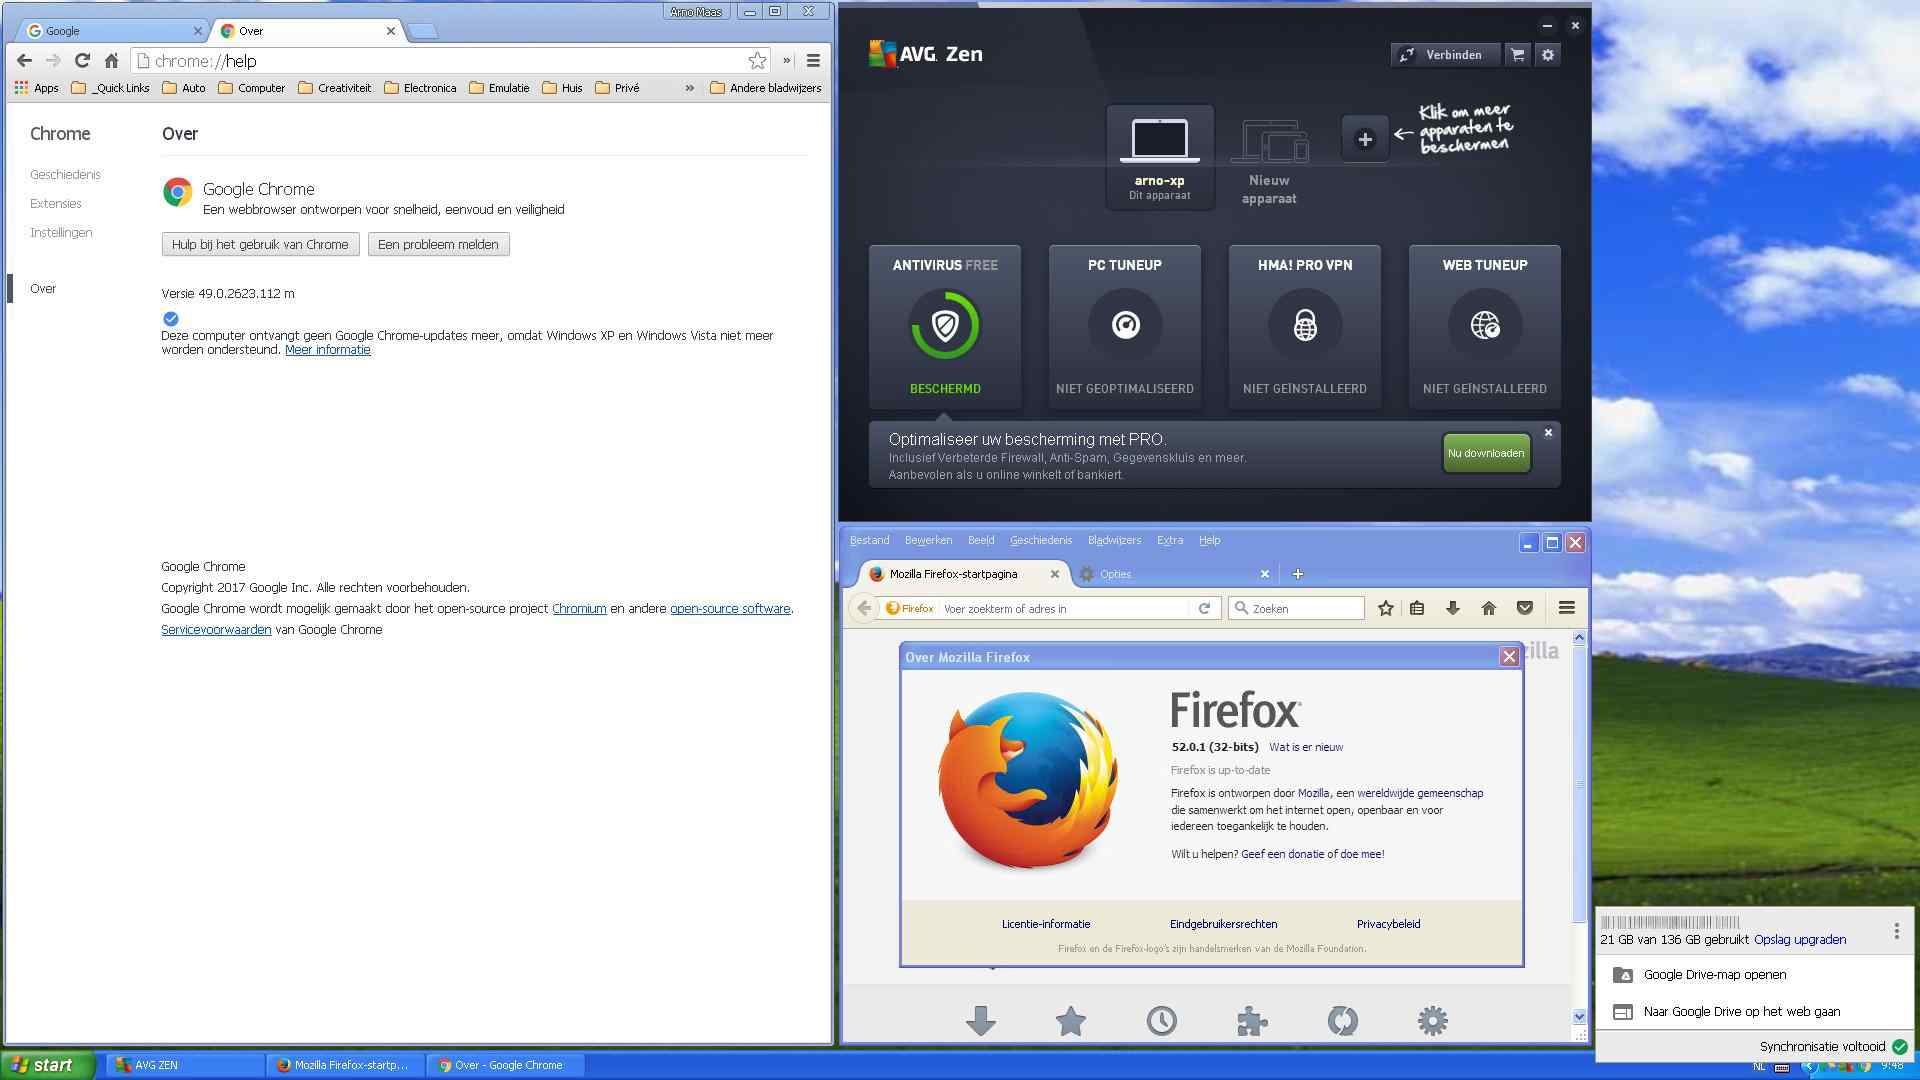Click Google Drive-map openen
This screenshot has width=1920, height=1080.
[x=1755, y=975]
